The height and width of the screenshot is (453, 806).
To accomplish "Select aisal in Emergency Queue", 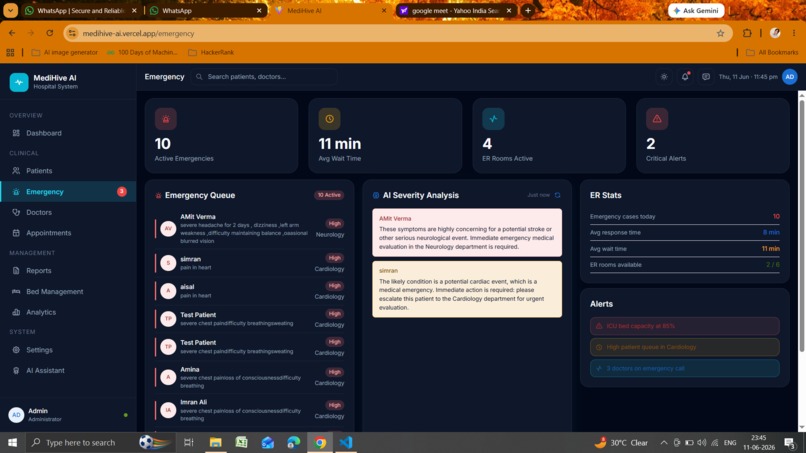I will click(x=250, y=291).
